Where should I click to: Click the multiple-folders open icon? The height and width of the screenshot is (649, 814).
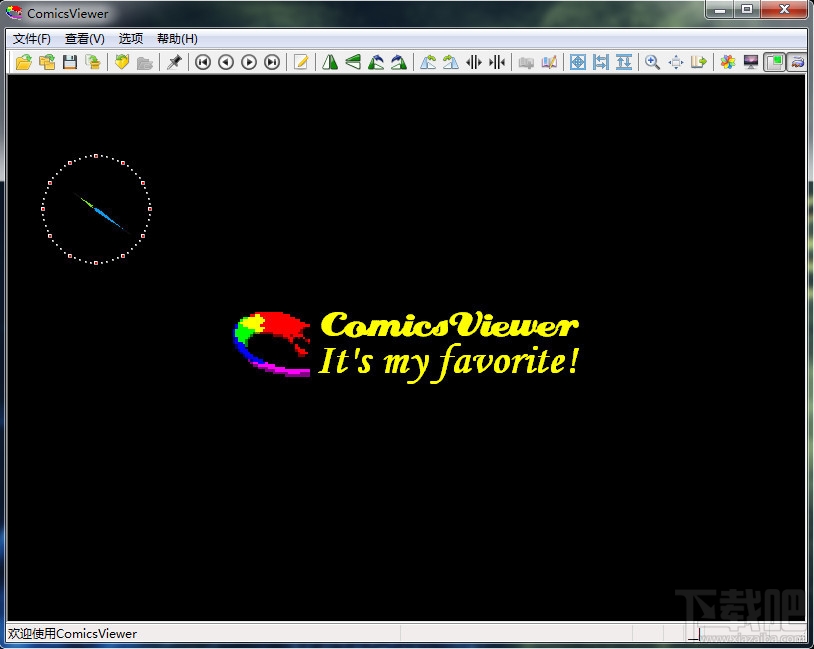point(47,62)
